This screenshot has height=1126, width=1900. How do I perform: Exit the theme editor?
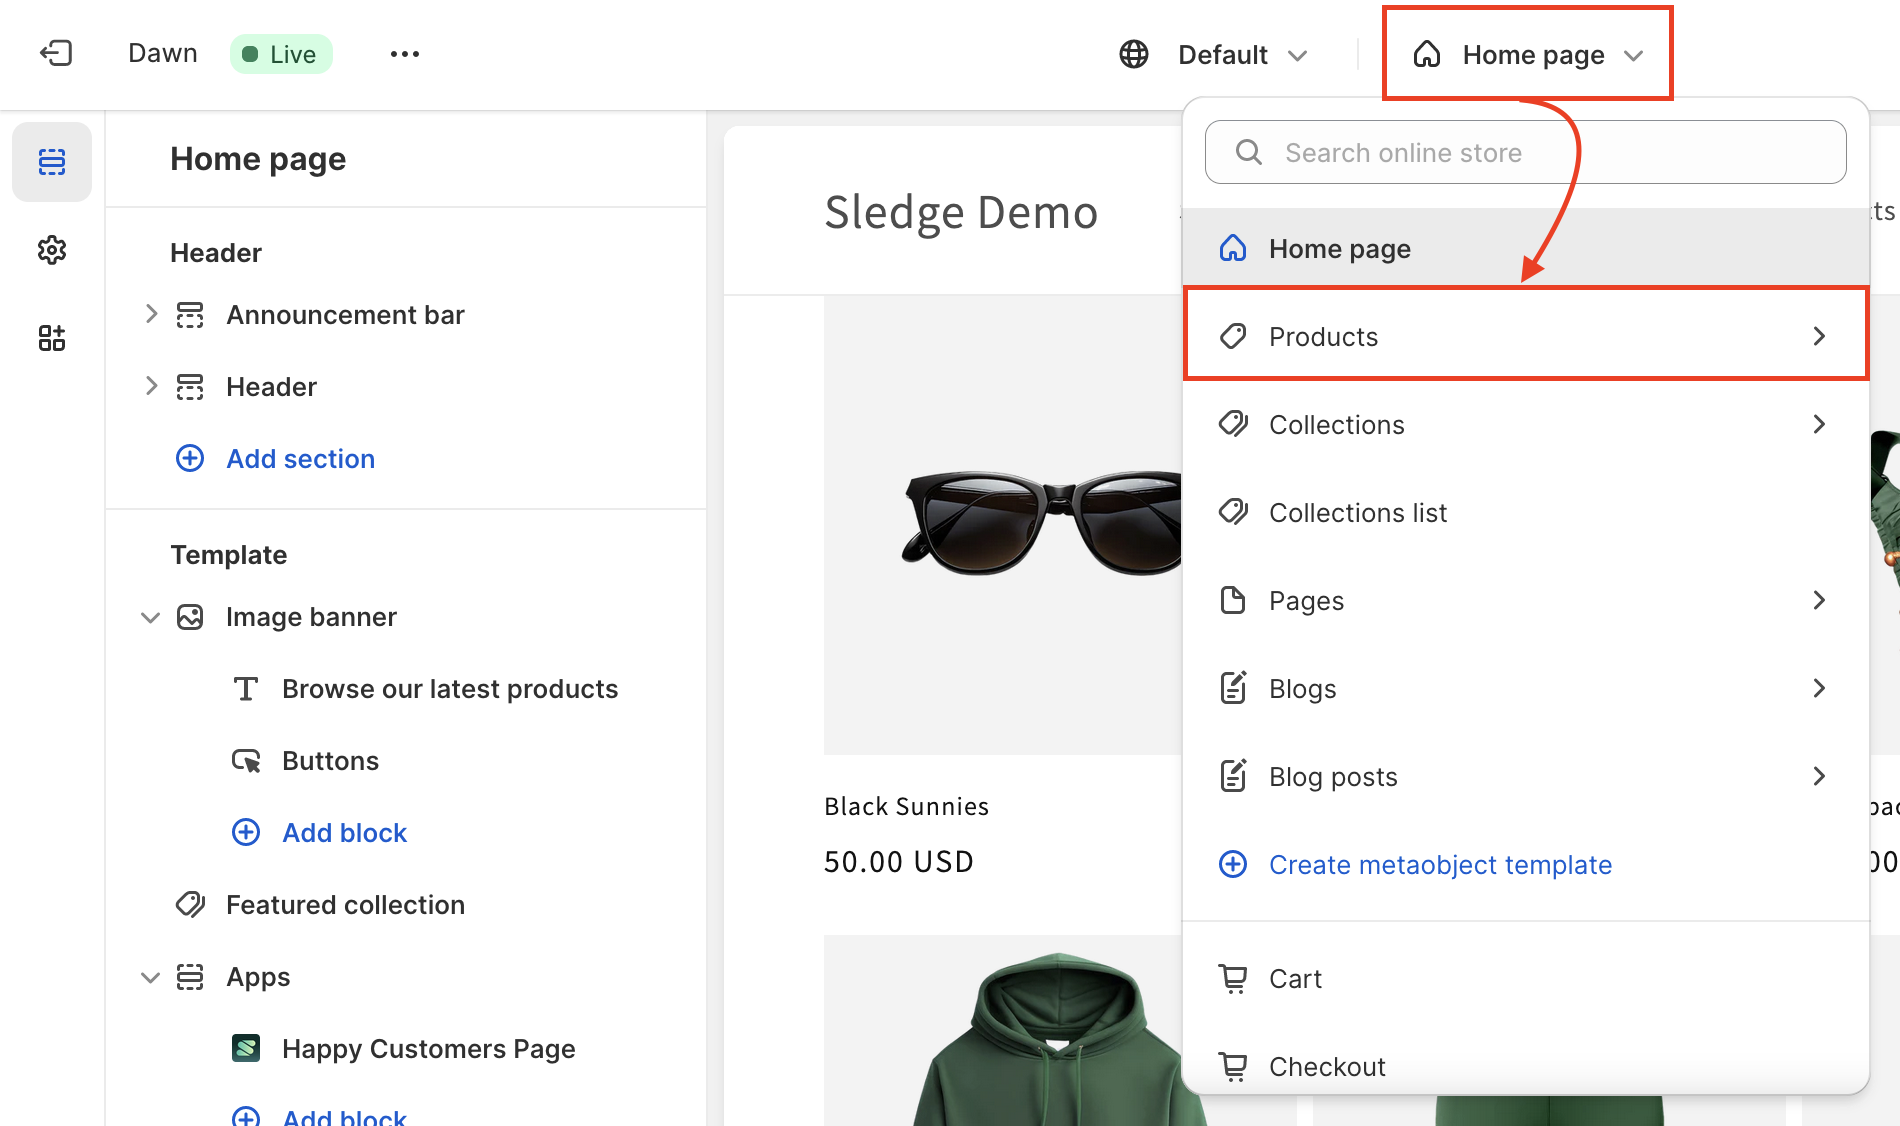(x=56, y=53)
